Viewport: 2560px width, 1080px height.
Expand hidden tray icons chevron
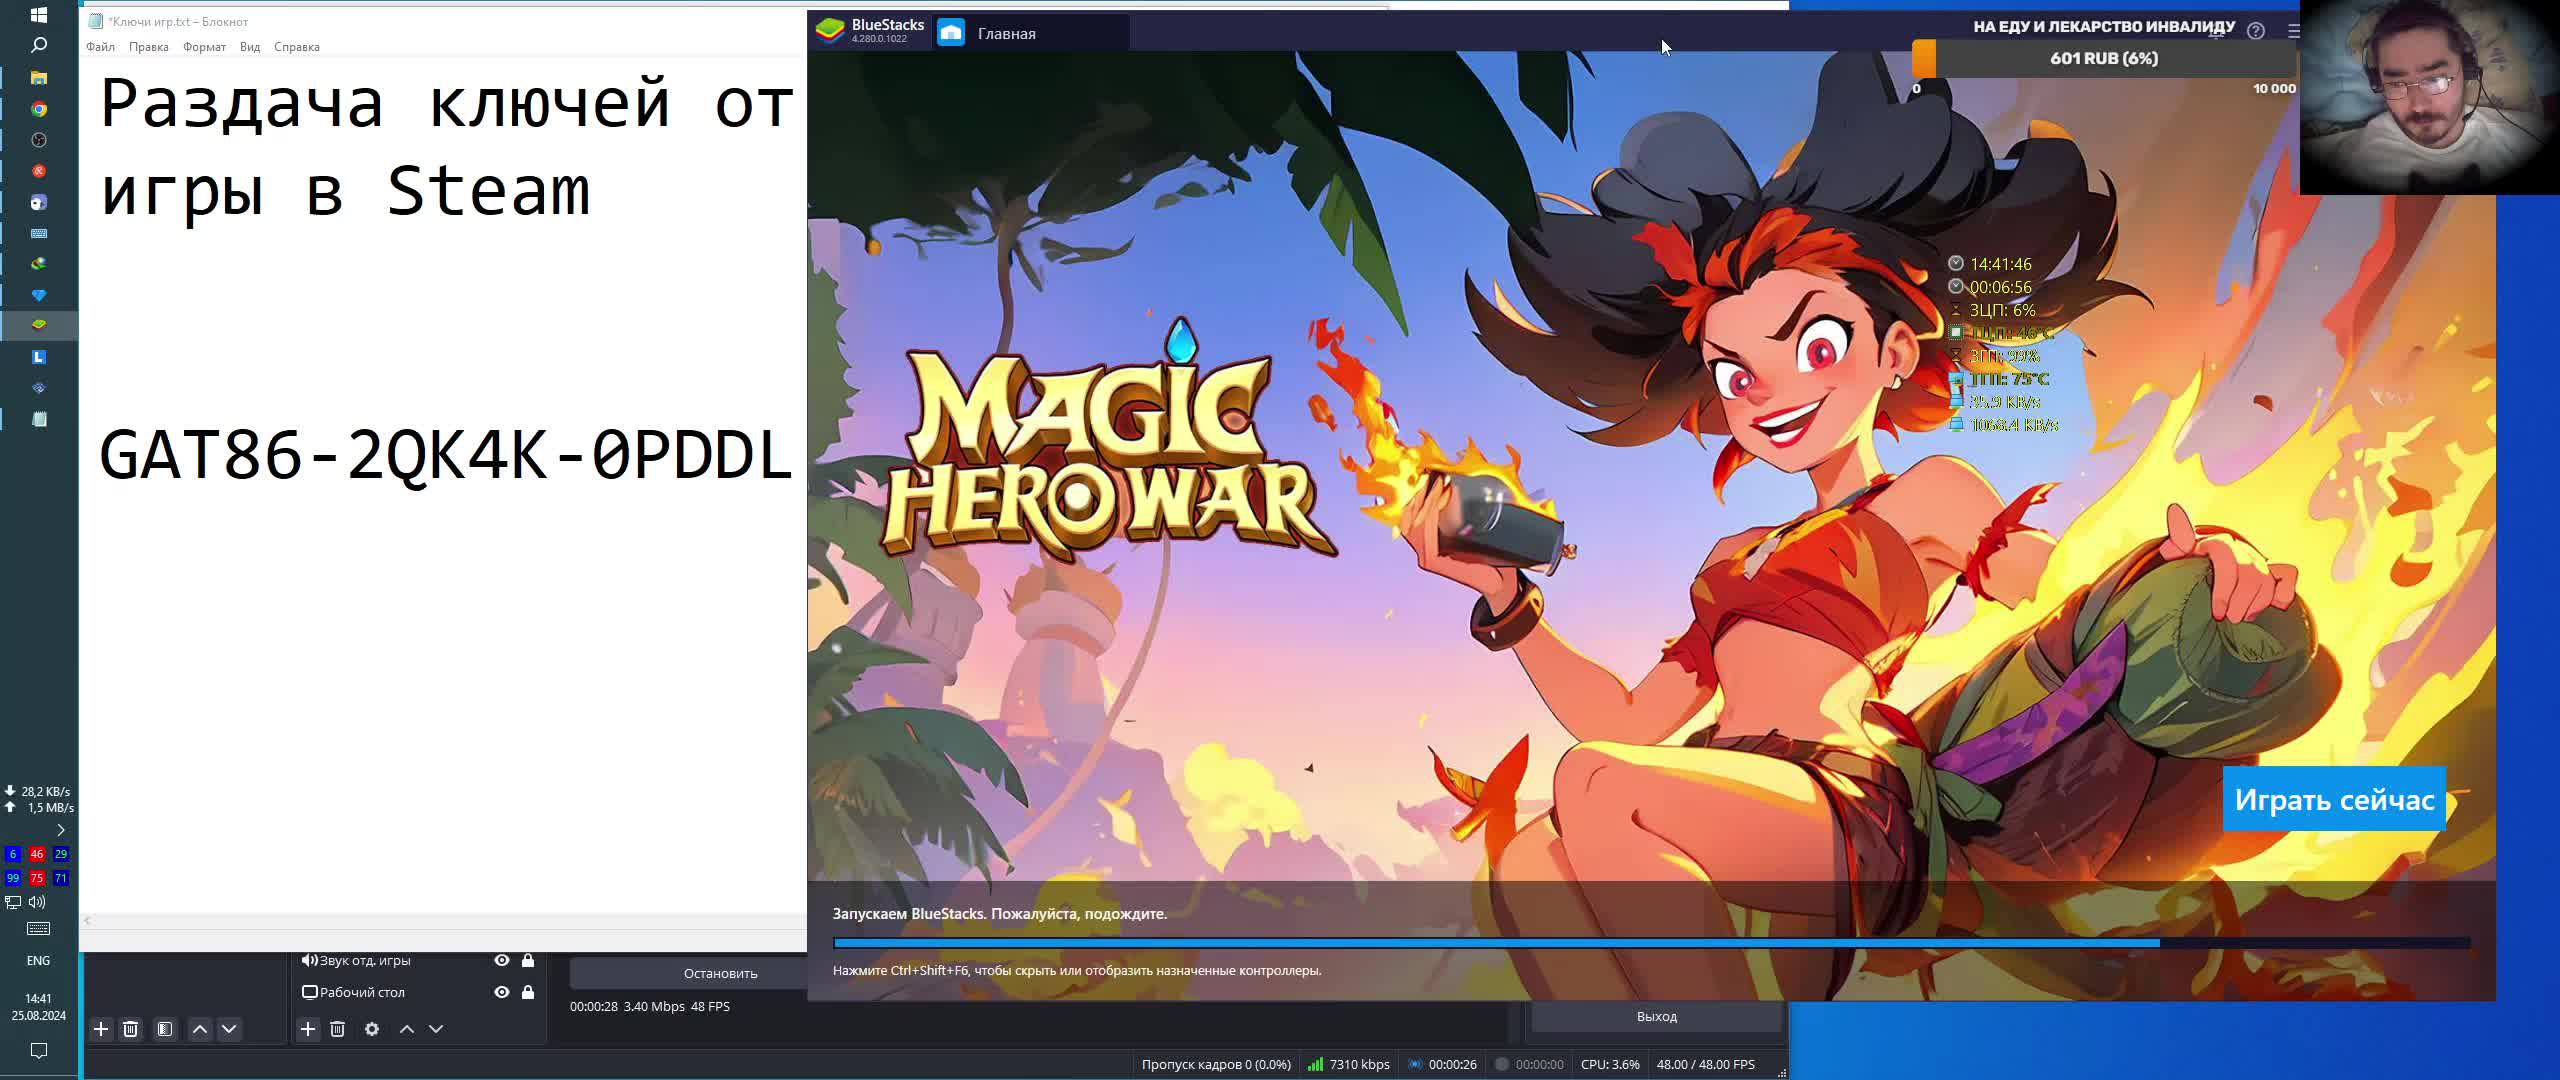[61, 830]
